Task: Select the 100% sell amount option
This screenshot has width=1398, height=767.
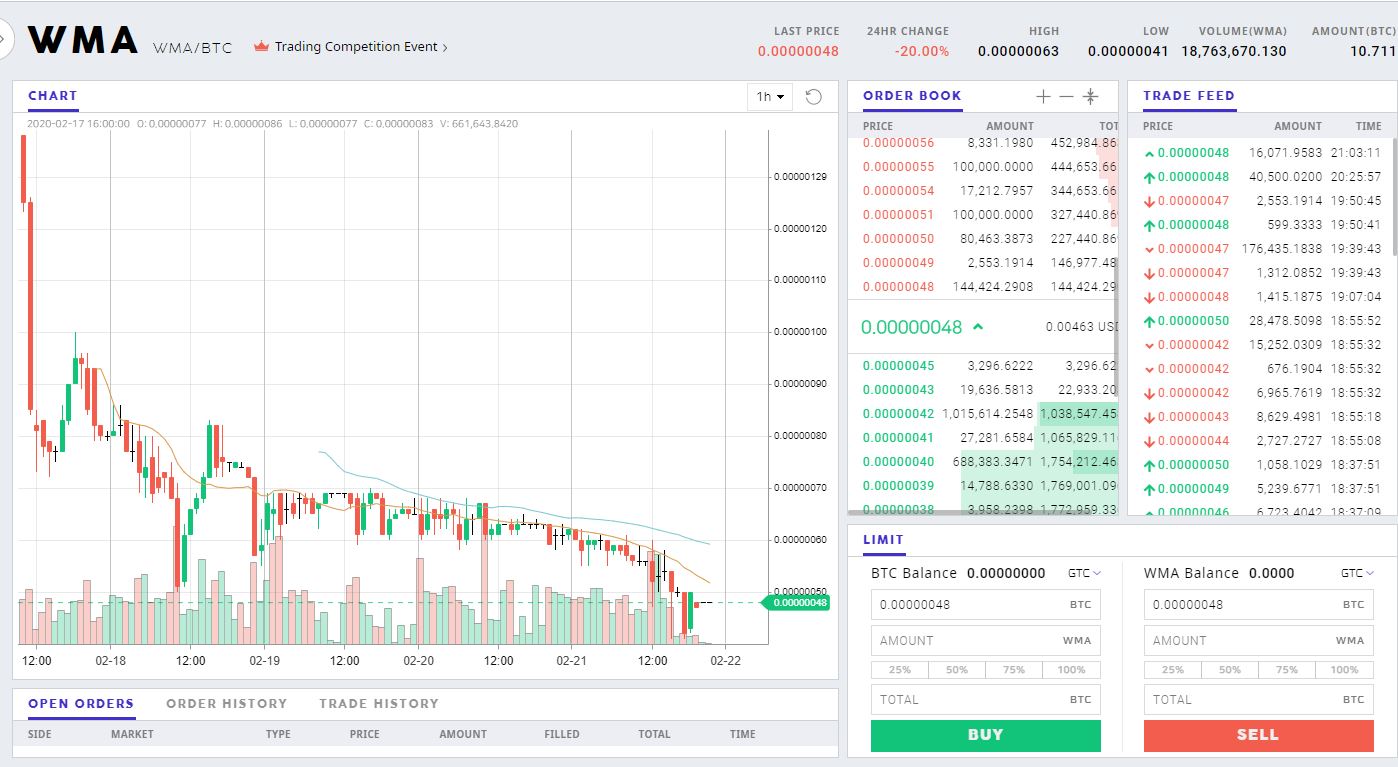Action: coord(1345,670)
